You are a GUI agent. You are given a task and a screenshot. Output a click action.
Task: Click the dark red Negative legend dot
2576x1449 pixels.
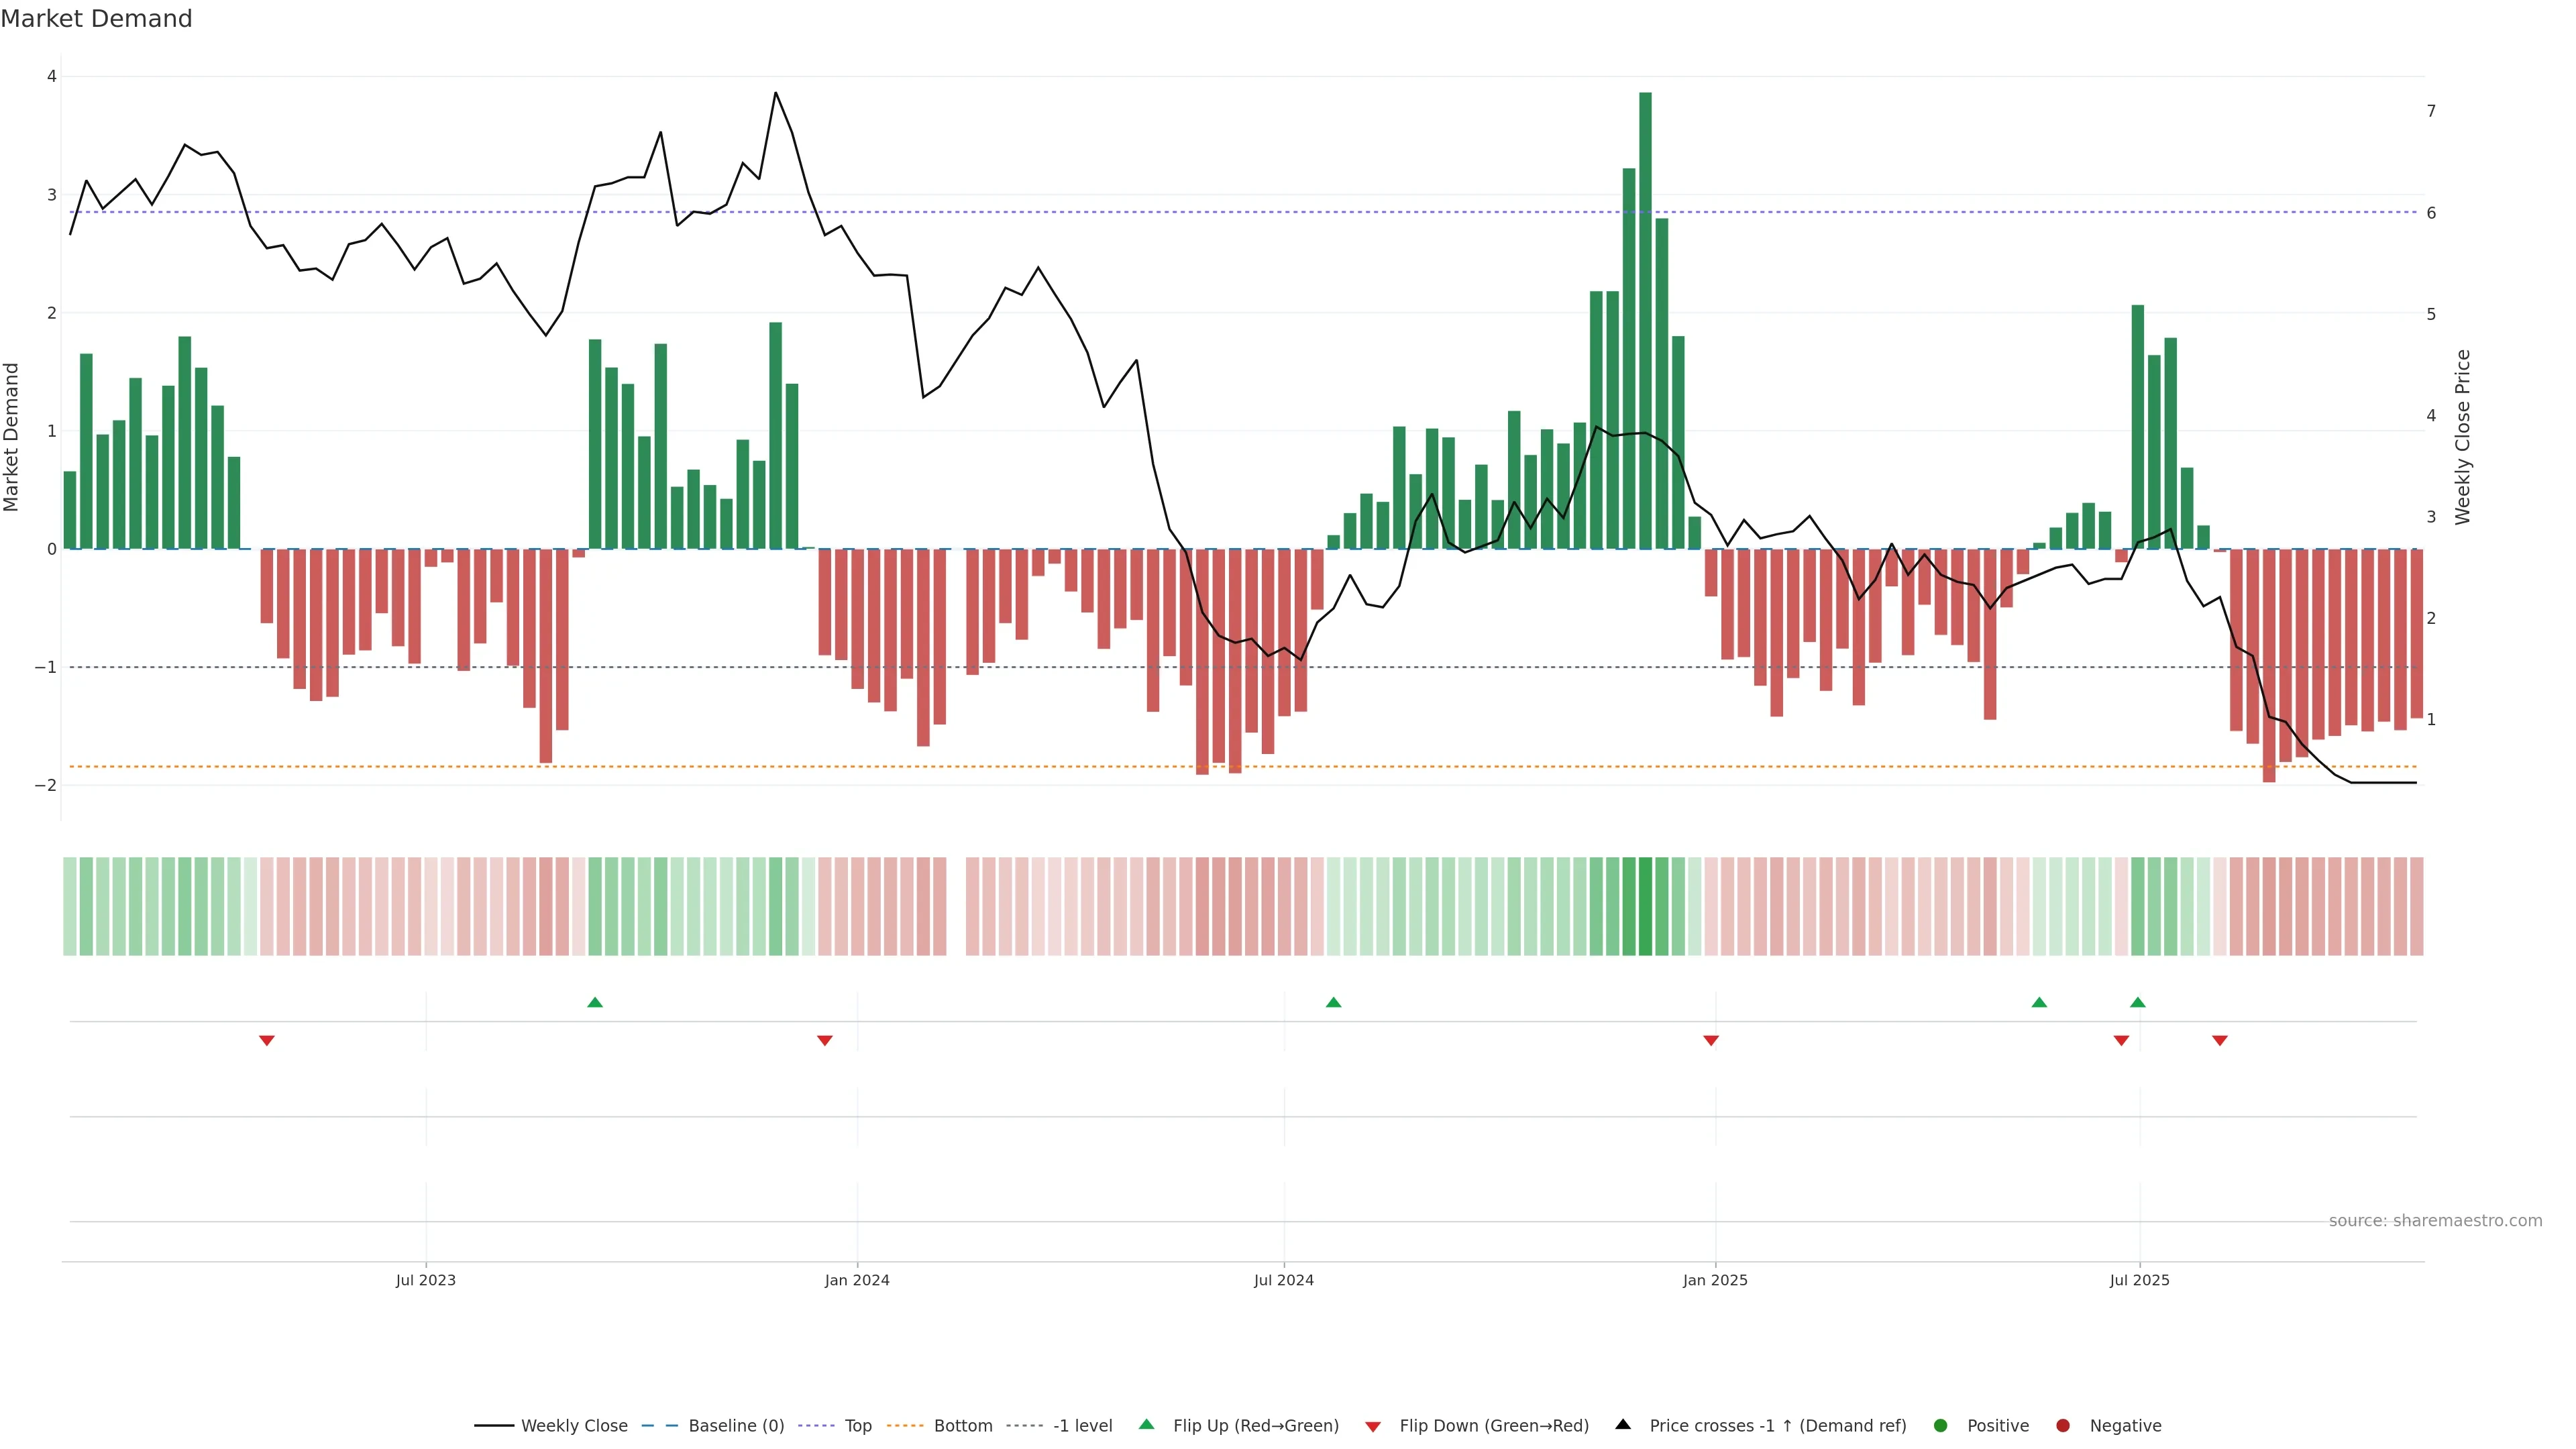point(2063,1426)
